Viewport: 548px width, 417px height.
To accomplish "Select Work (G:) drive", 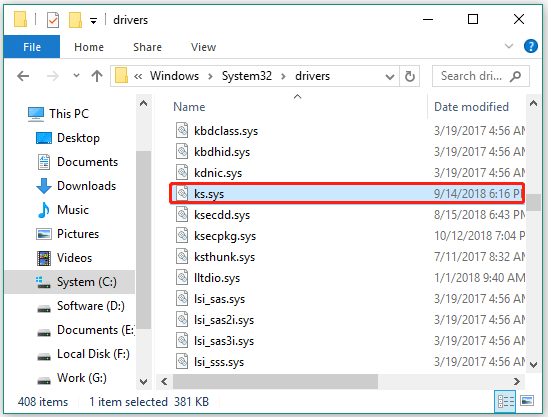I will [72, 378].
